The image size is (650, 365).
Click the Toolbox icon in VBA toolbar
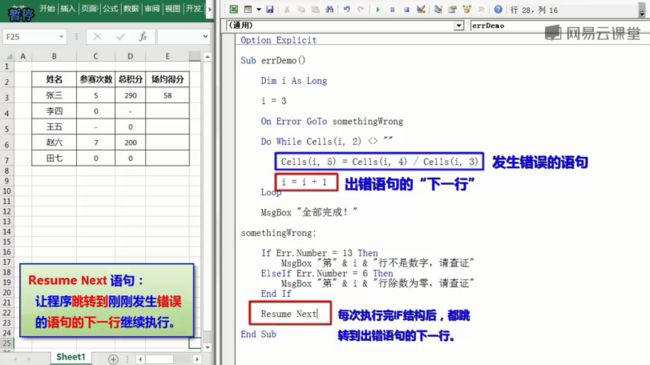481,9
